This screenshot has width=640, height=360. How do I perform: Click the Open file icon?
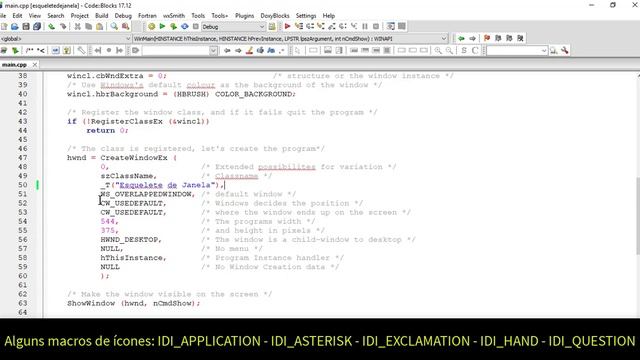(15, 27)
